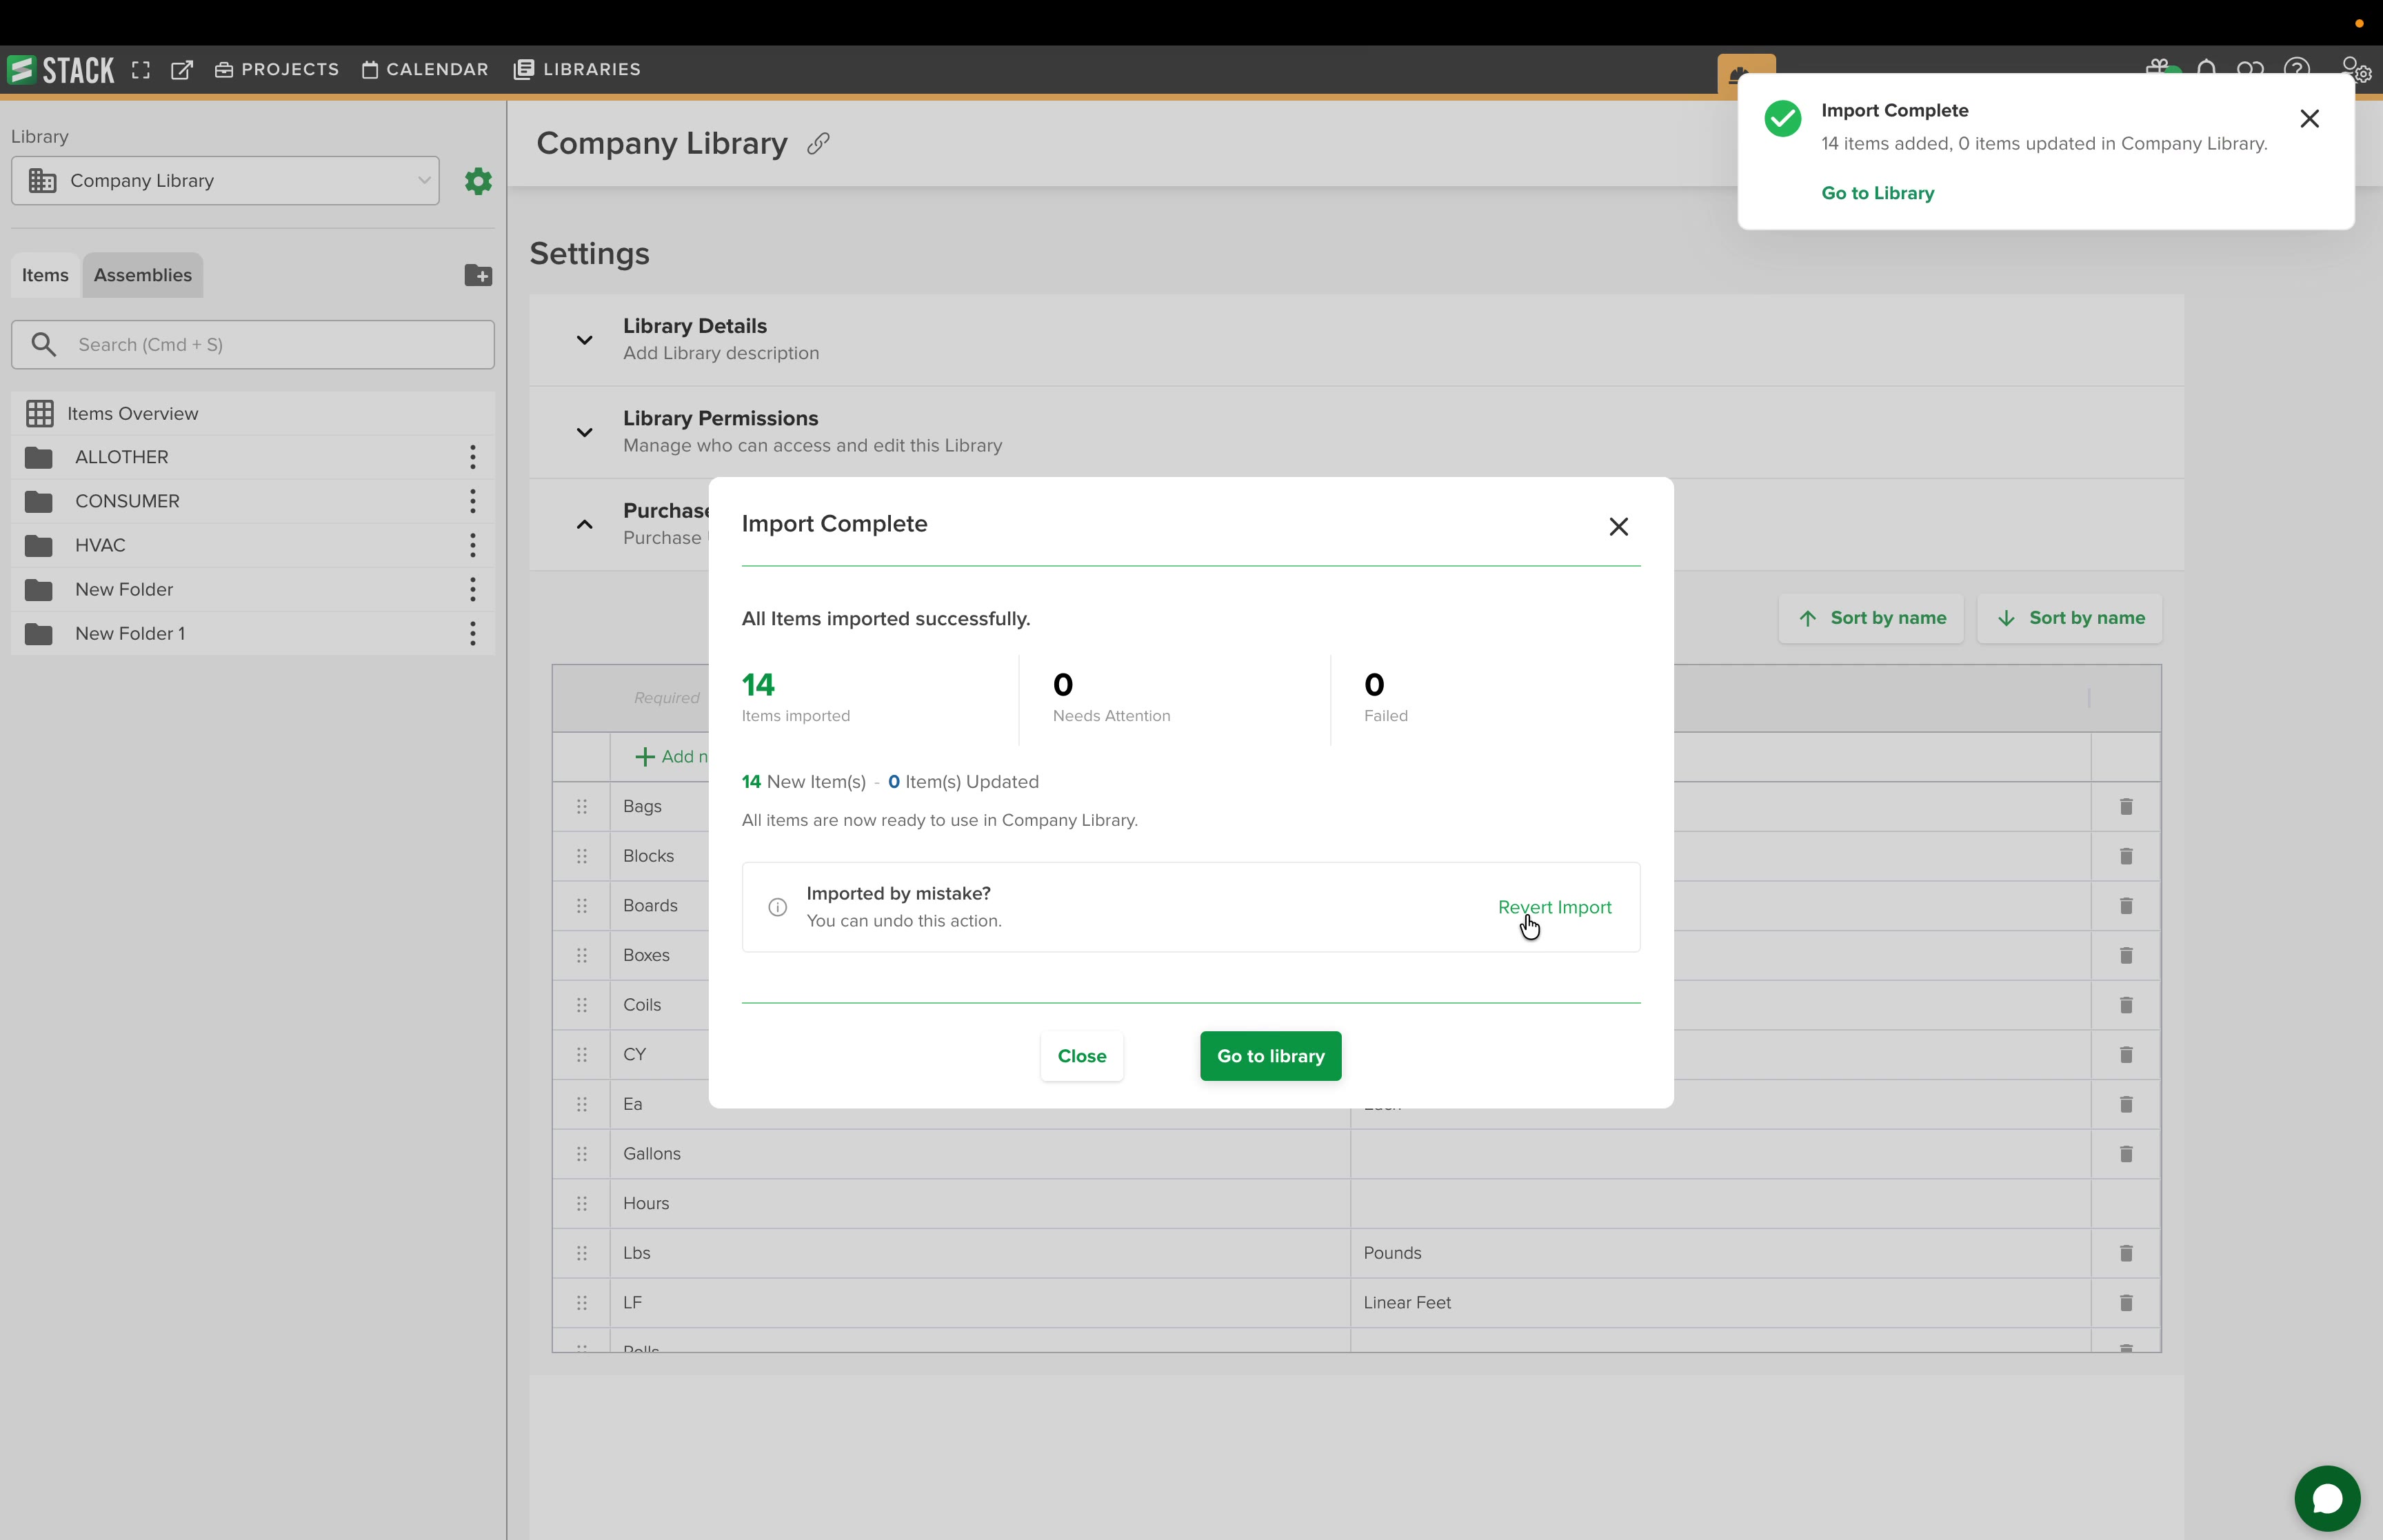Collapse the Purchase units section chevron

tap(584, 524)
